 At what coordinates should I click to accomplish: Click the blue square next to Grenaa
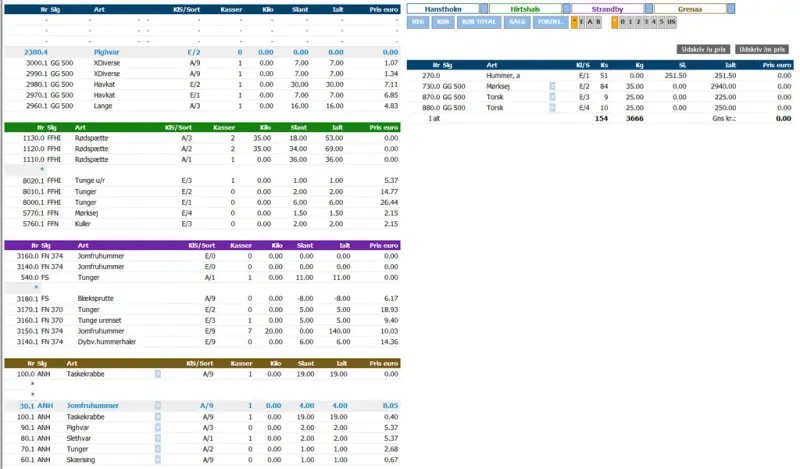[731, 9]
